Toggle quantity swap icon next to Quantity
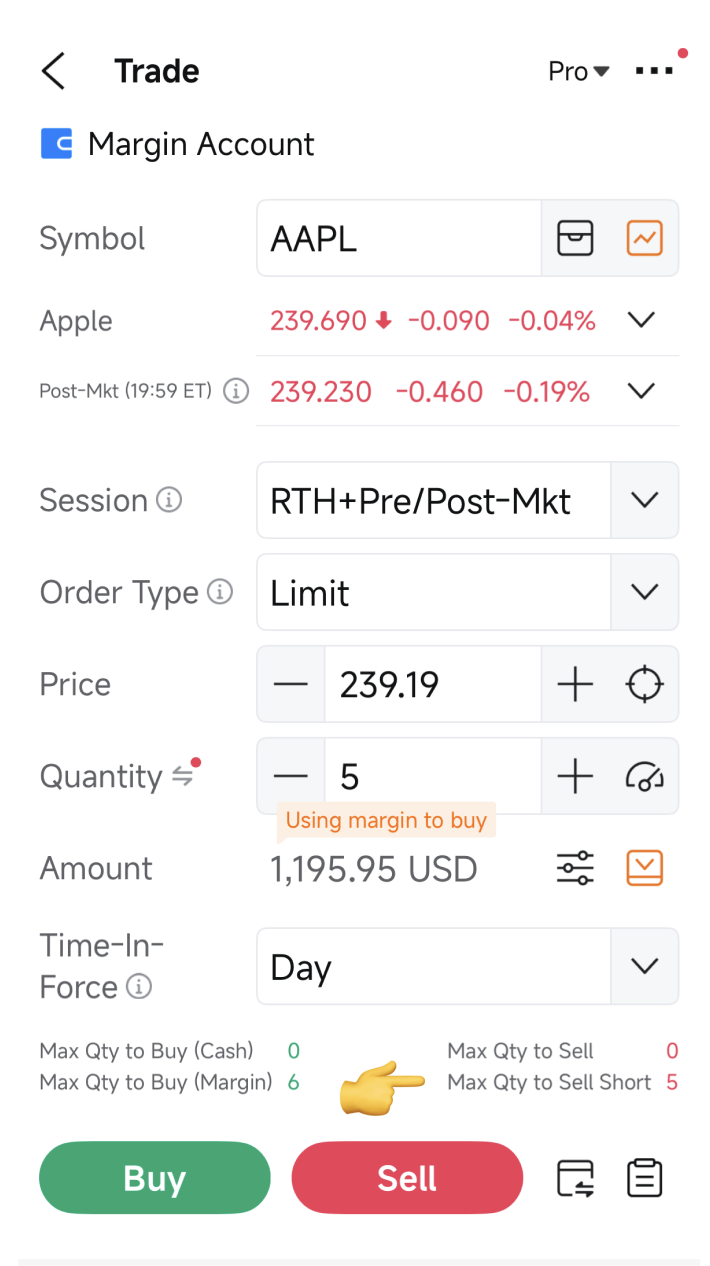710x1266 pixels. [x=182, y=776]
